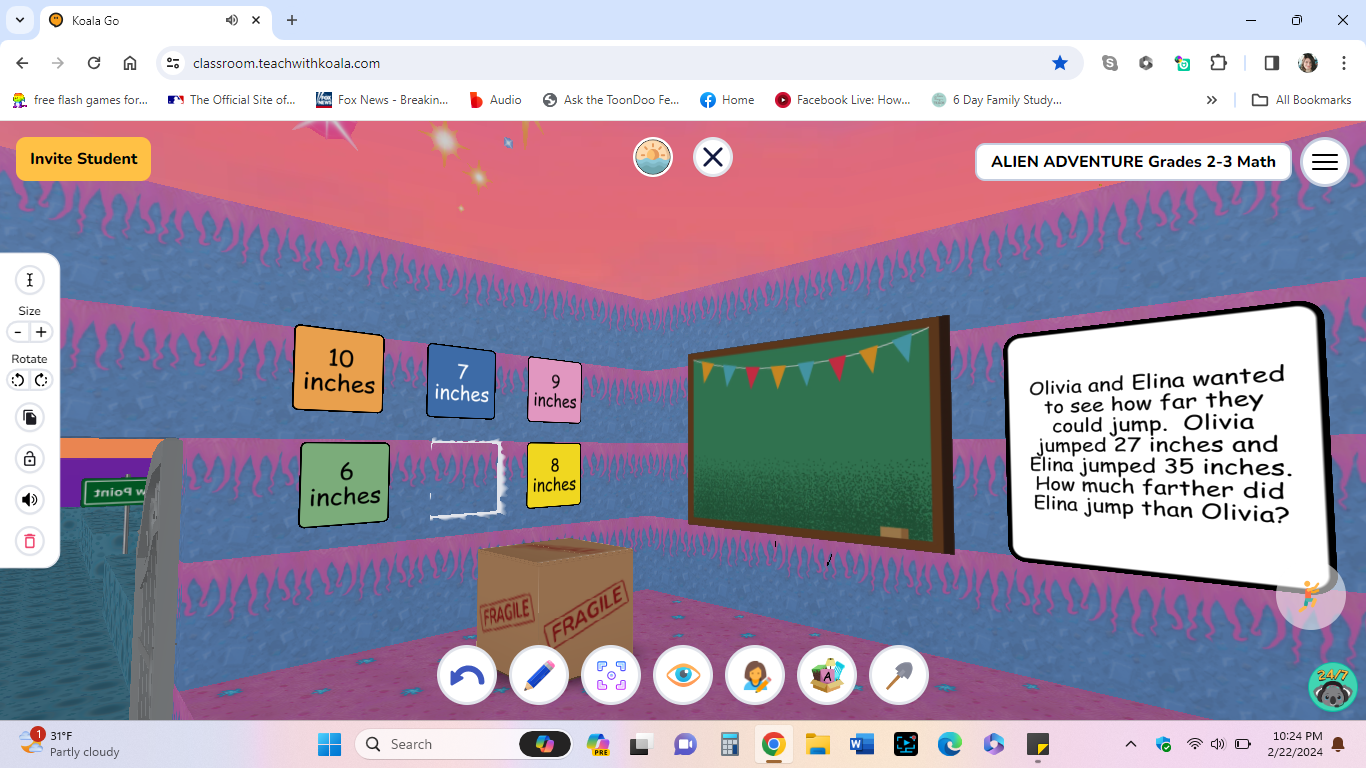Select the pencil drawing tool
The width and height of the screenshot is (1366, 768).
pos(539,675)
